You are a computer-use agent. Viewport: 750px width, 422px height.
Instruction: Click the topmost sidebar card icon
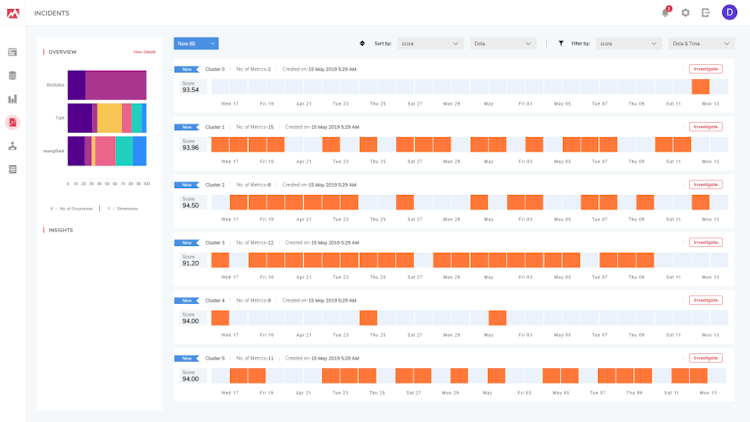13,51
